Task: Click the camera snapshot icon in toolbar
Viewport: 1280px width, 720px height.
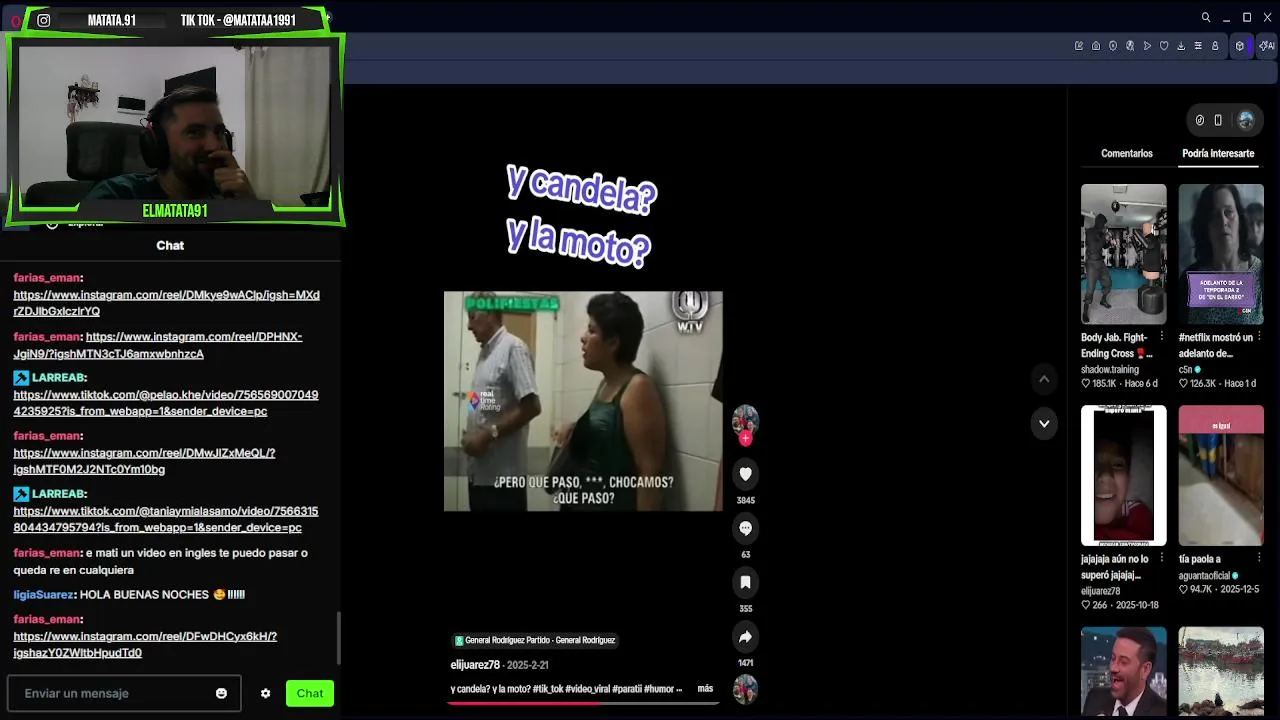Action: (x=1096, y=46)
